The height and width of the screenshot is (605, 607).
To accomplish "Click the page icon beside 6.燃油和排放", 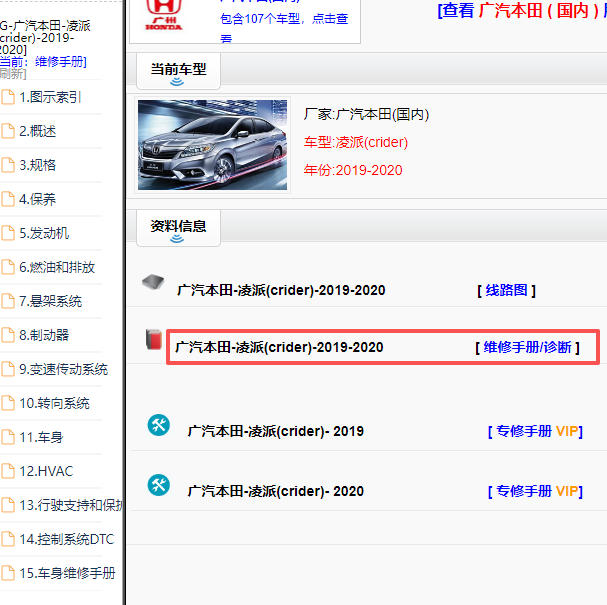I will (7, 267).
